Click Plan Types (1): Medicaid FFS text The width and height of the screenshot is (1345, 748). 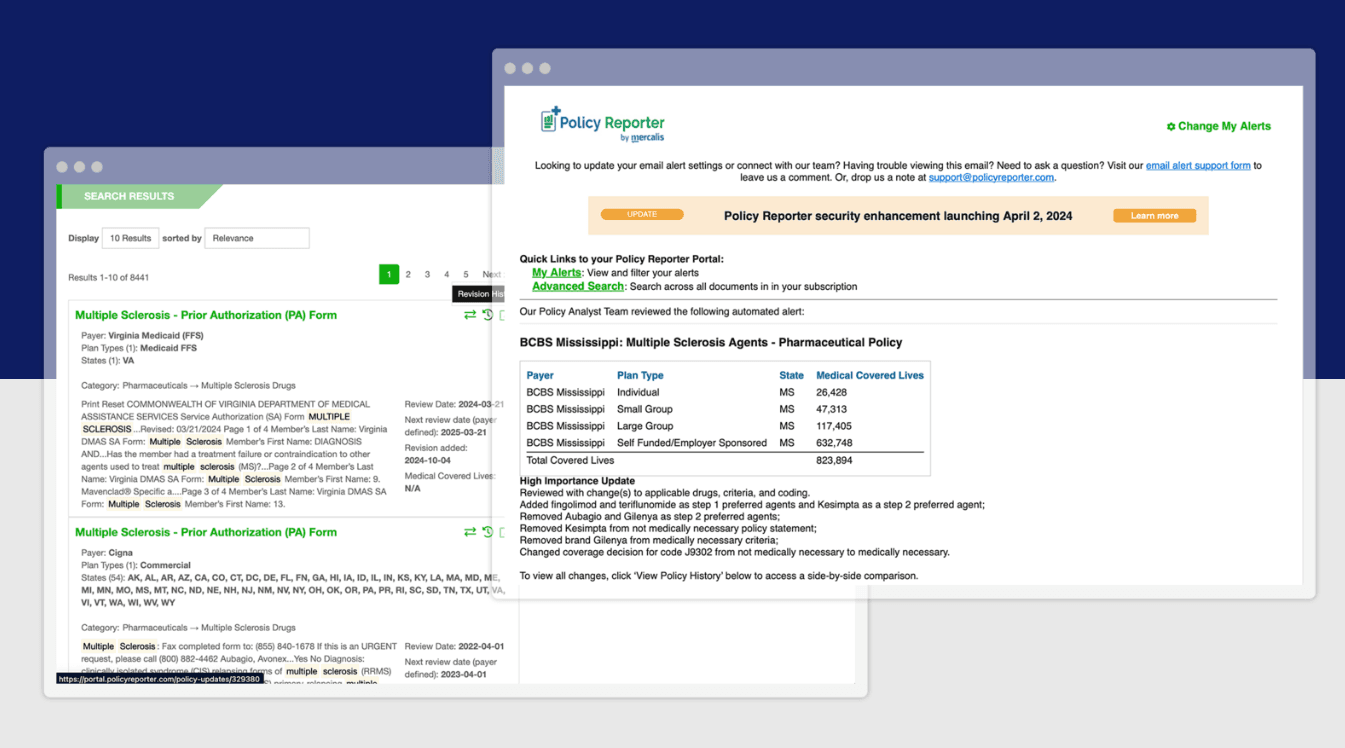[x=139, y=348]
